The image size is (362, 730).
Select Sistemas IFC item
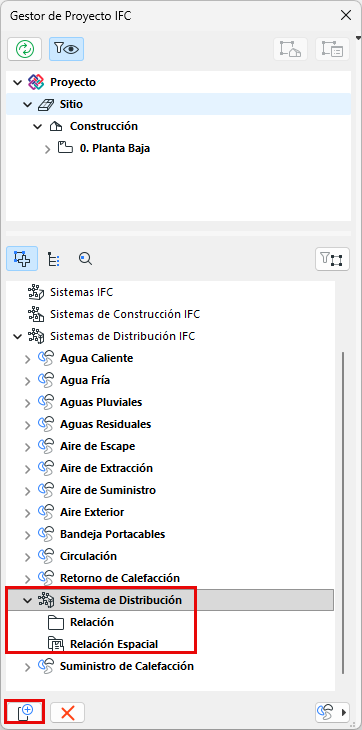click(81, 292)
